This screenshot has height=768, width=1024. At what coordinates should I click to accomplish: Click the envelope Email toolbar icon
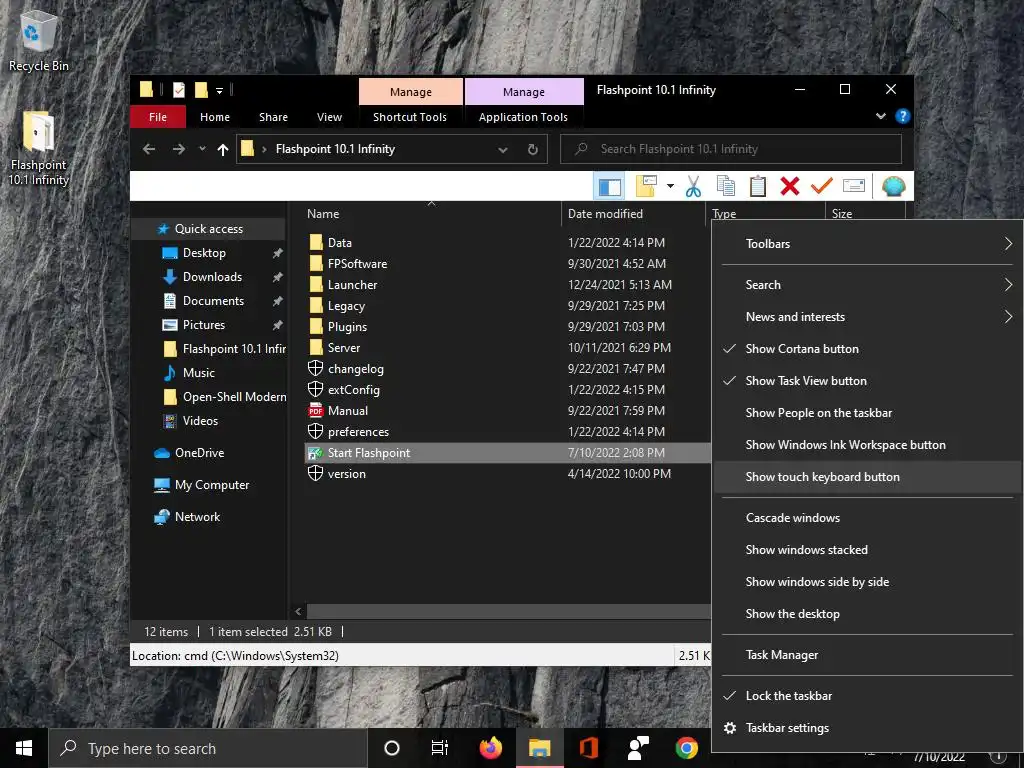click(854, 187)
